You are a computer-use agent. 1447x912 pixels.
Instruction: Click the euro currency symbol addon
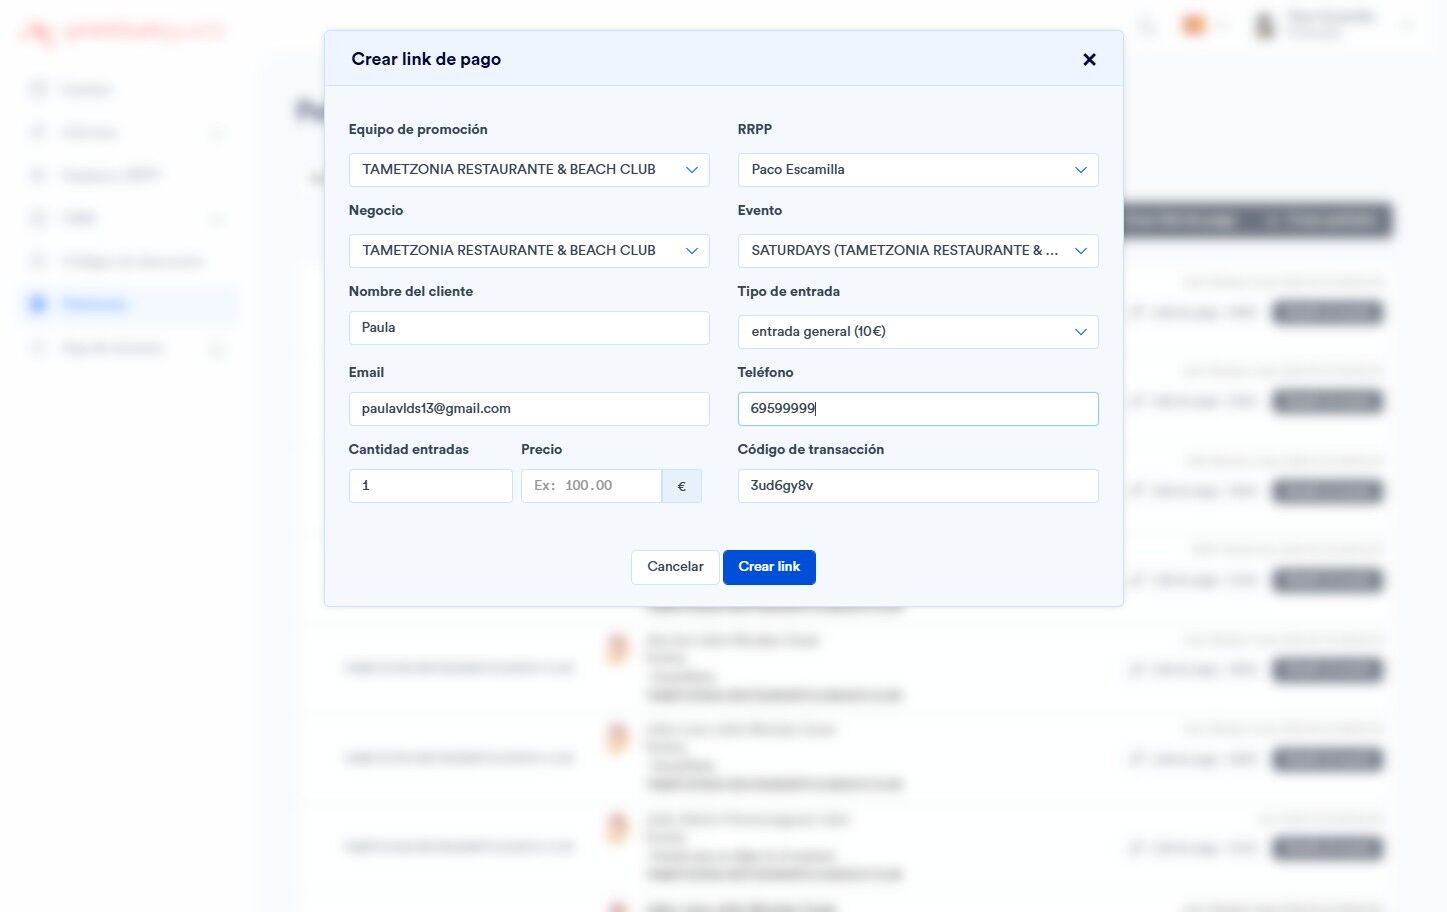point(682,486)
